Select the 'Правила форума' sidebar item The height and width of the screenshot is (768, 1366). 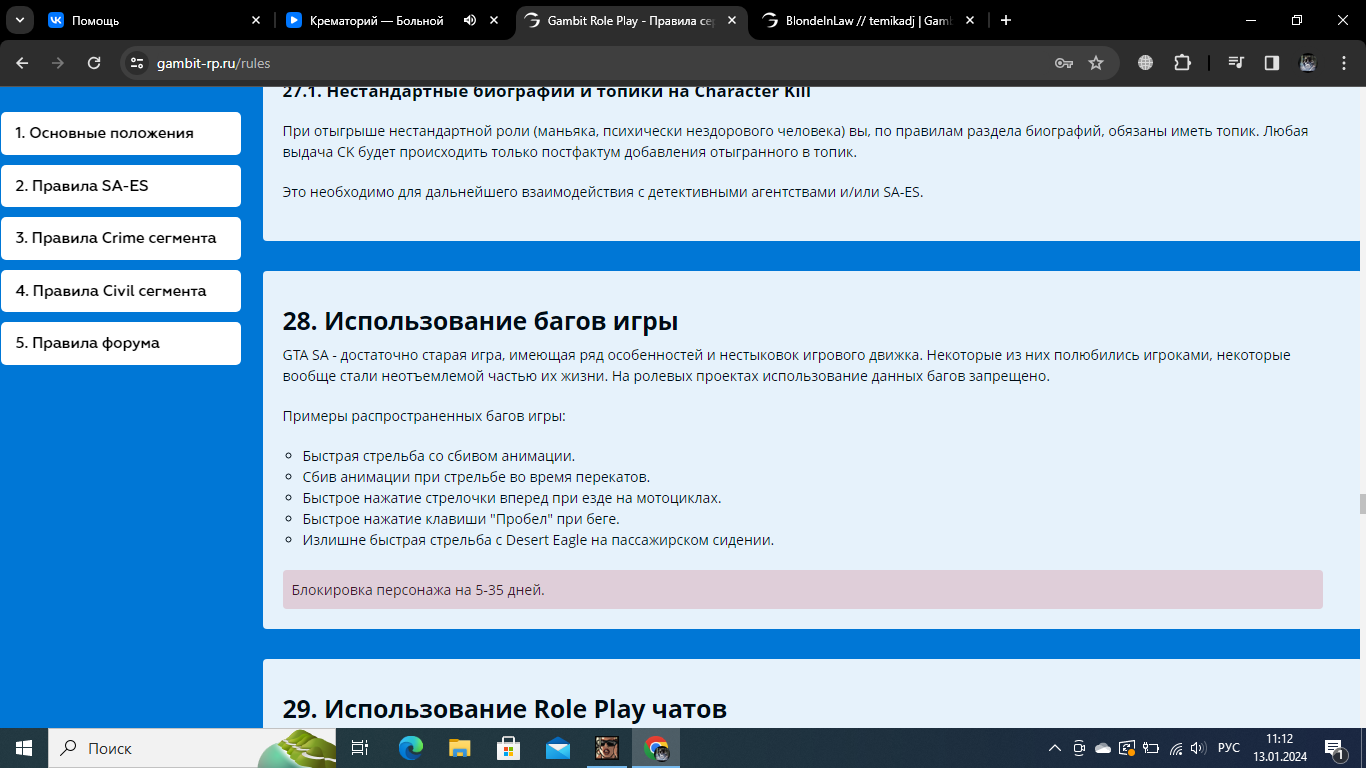click(121, 343)
